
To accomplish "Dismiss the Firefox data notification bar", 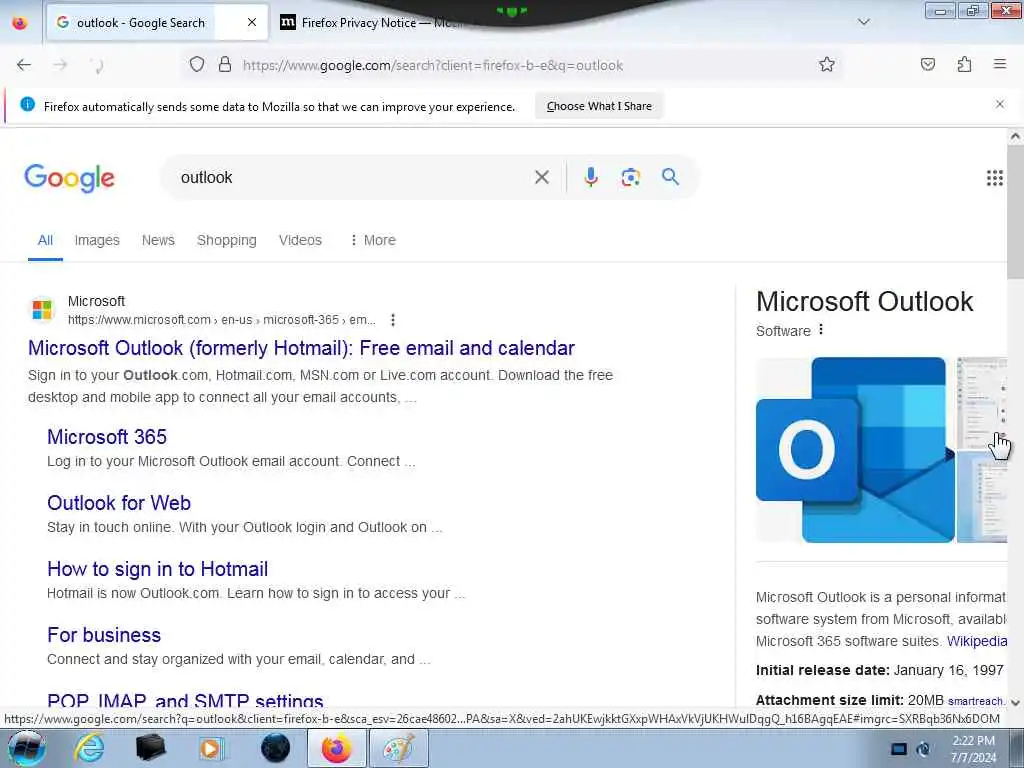I will (999, 104).
